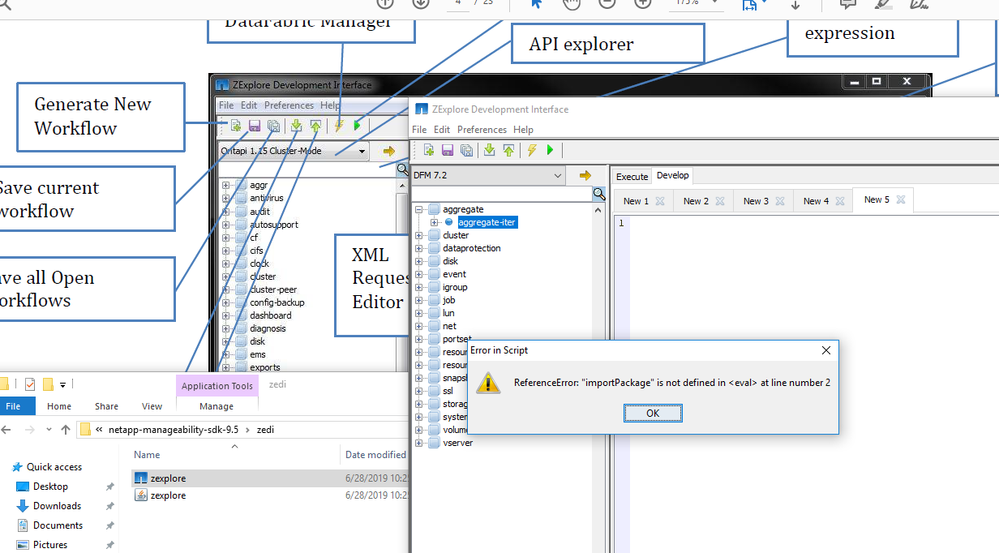Click the Java zexplore jar file icon in Explorer
999x553 pixels.
(141, 495)
